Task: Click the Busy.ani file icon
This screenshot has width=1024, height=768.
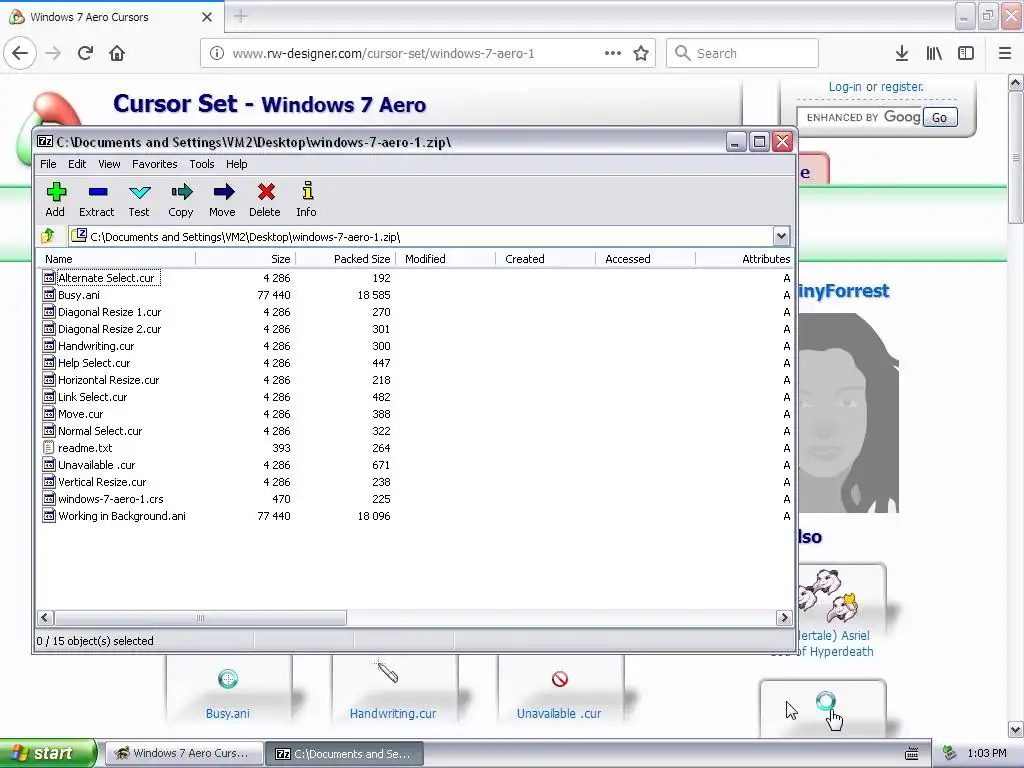Action: 49,295
